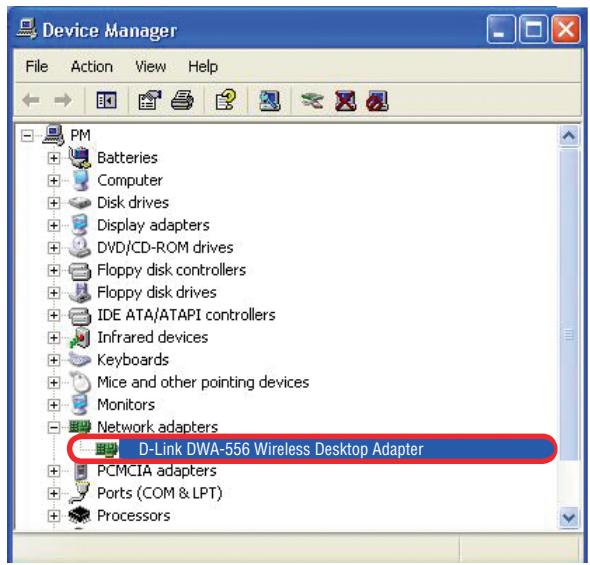Open the View menu
Viewport: 590px width, 565px height.
pyautogui.click(x=151, y=67)
